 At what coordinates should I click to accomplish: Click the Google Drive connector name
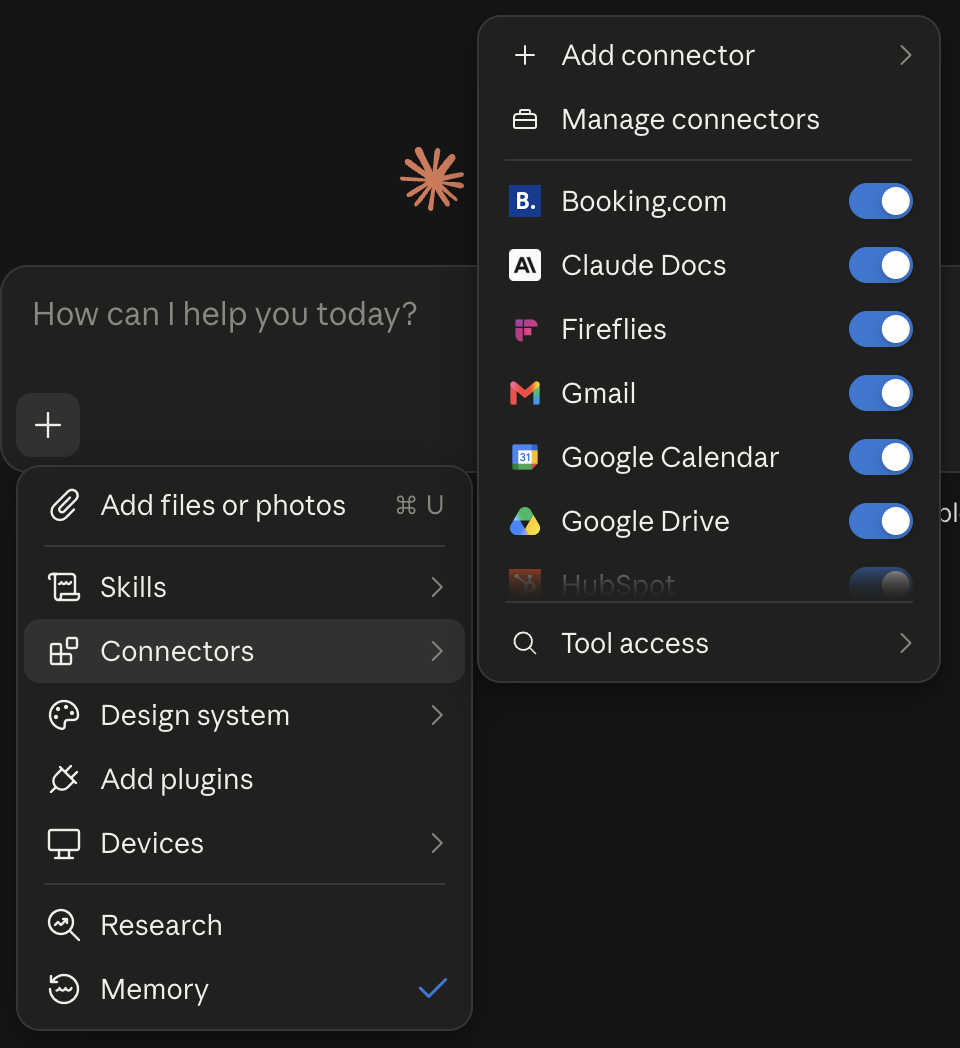pos(645,522)
